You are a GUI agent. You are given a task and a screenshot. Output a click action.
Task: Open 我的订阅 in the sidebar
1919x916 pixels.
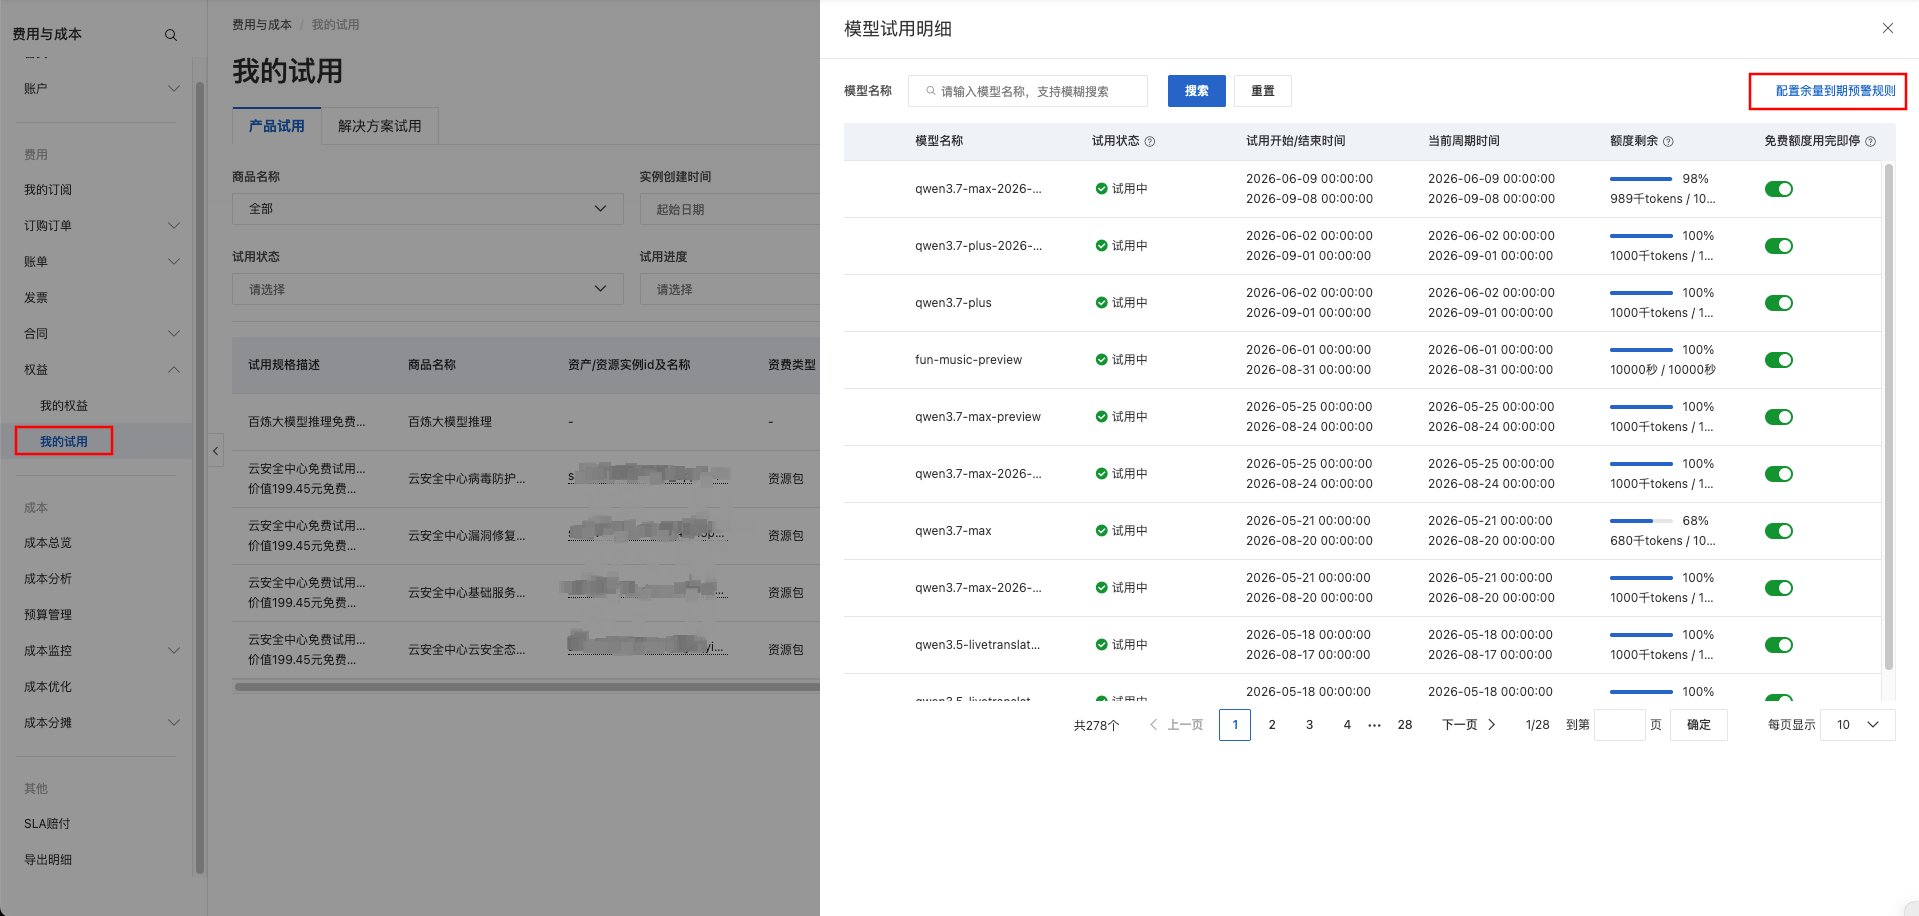pos(48,190)
